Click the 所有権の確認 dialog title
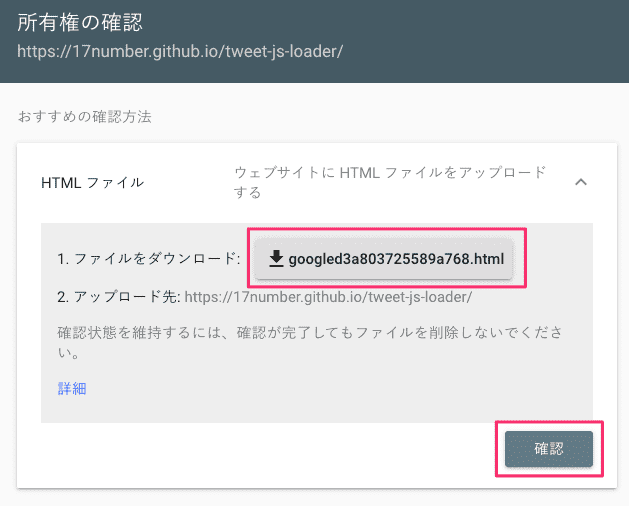This screenshot has height=506, width=629. [80, 23]
